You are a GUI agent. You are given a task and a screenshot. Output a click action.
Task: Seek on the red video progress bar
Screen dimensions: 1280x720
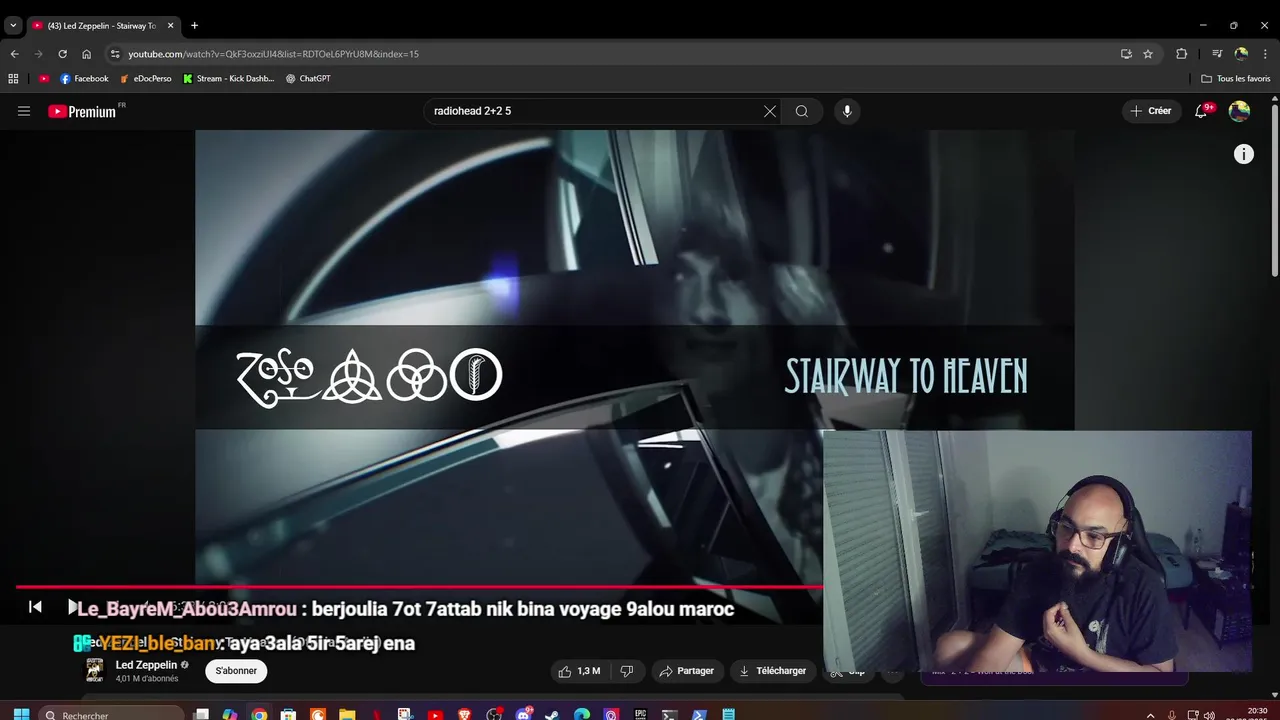pyautogui.click(x=418, y=587)
